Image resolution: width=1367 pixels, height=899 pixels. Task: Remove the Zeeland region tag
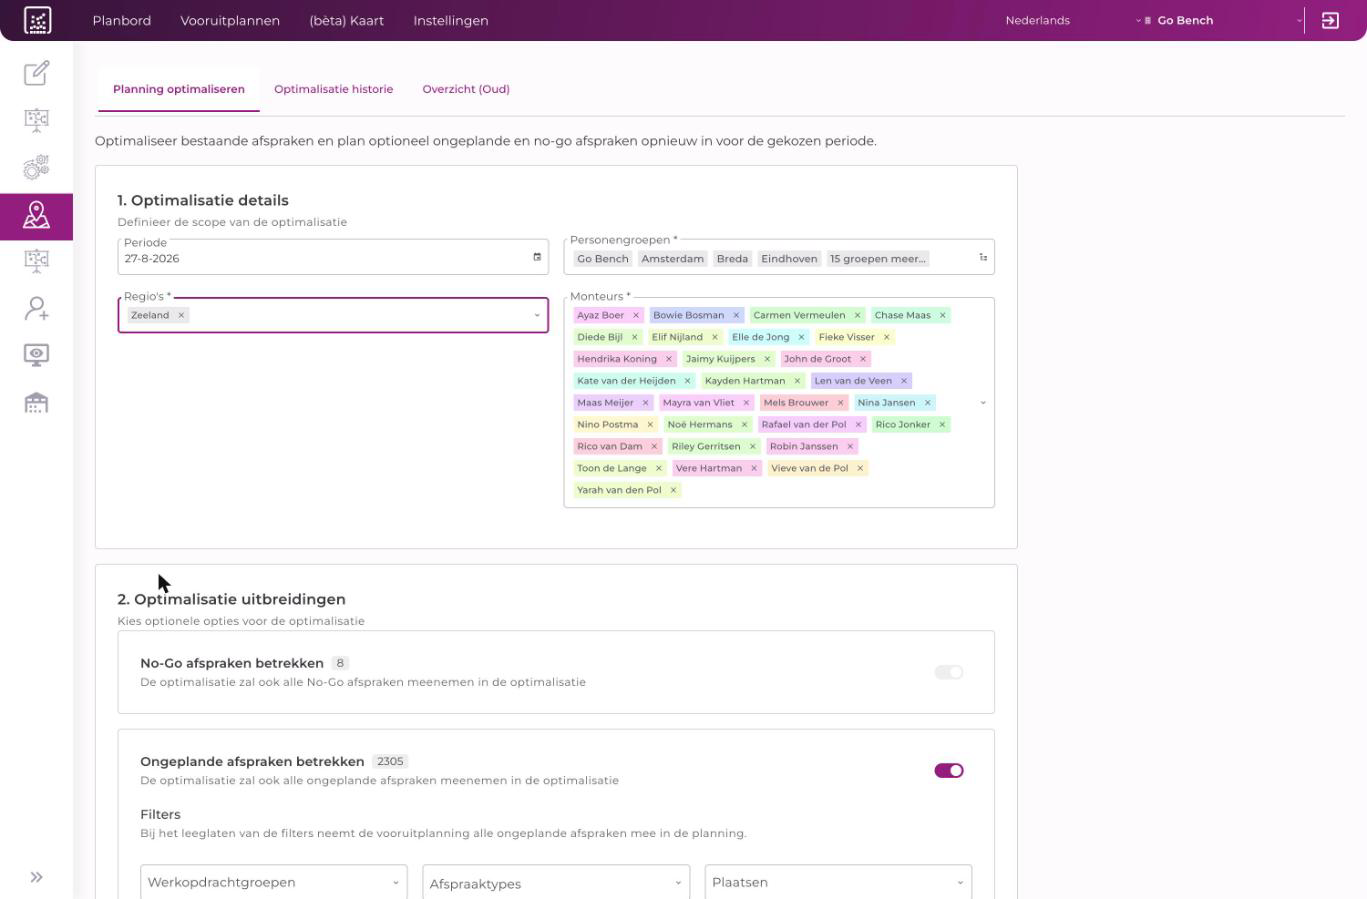[x=181, y=315]
